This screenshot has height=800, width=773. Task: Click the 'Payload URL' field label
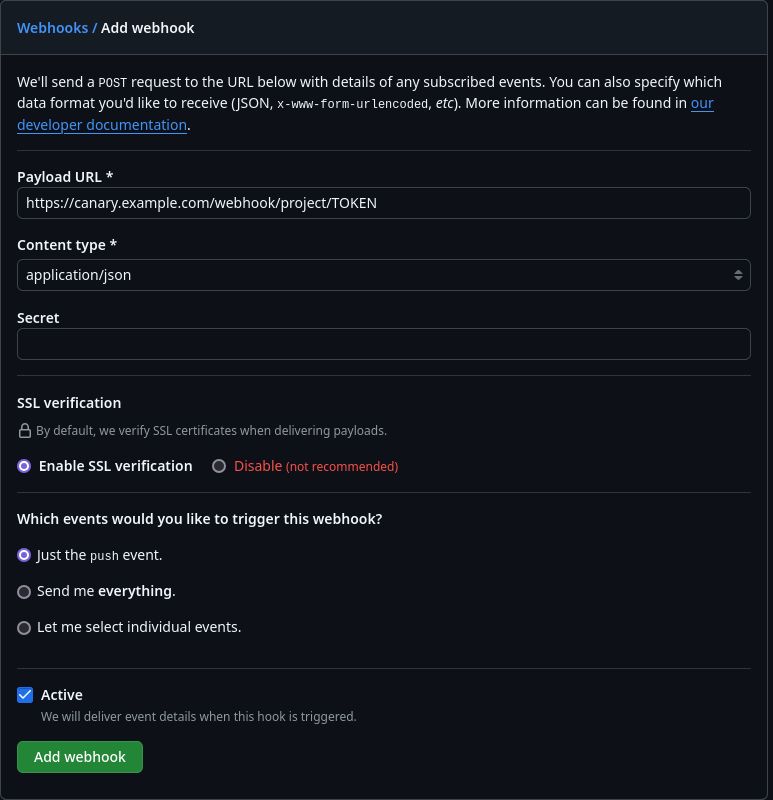pos(65,177)
